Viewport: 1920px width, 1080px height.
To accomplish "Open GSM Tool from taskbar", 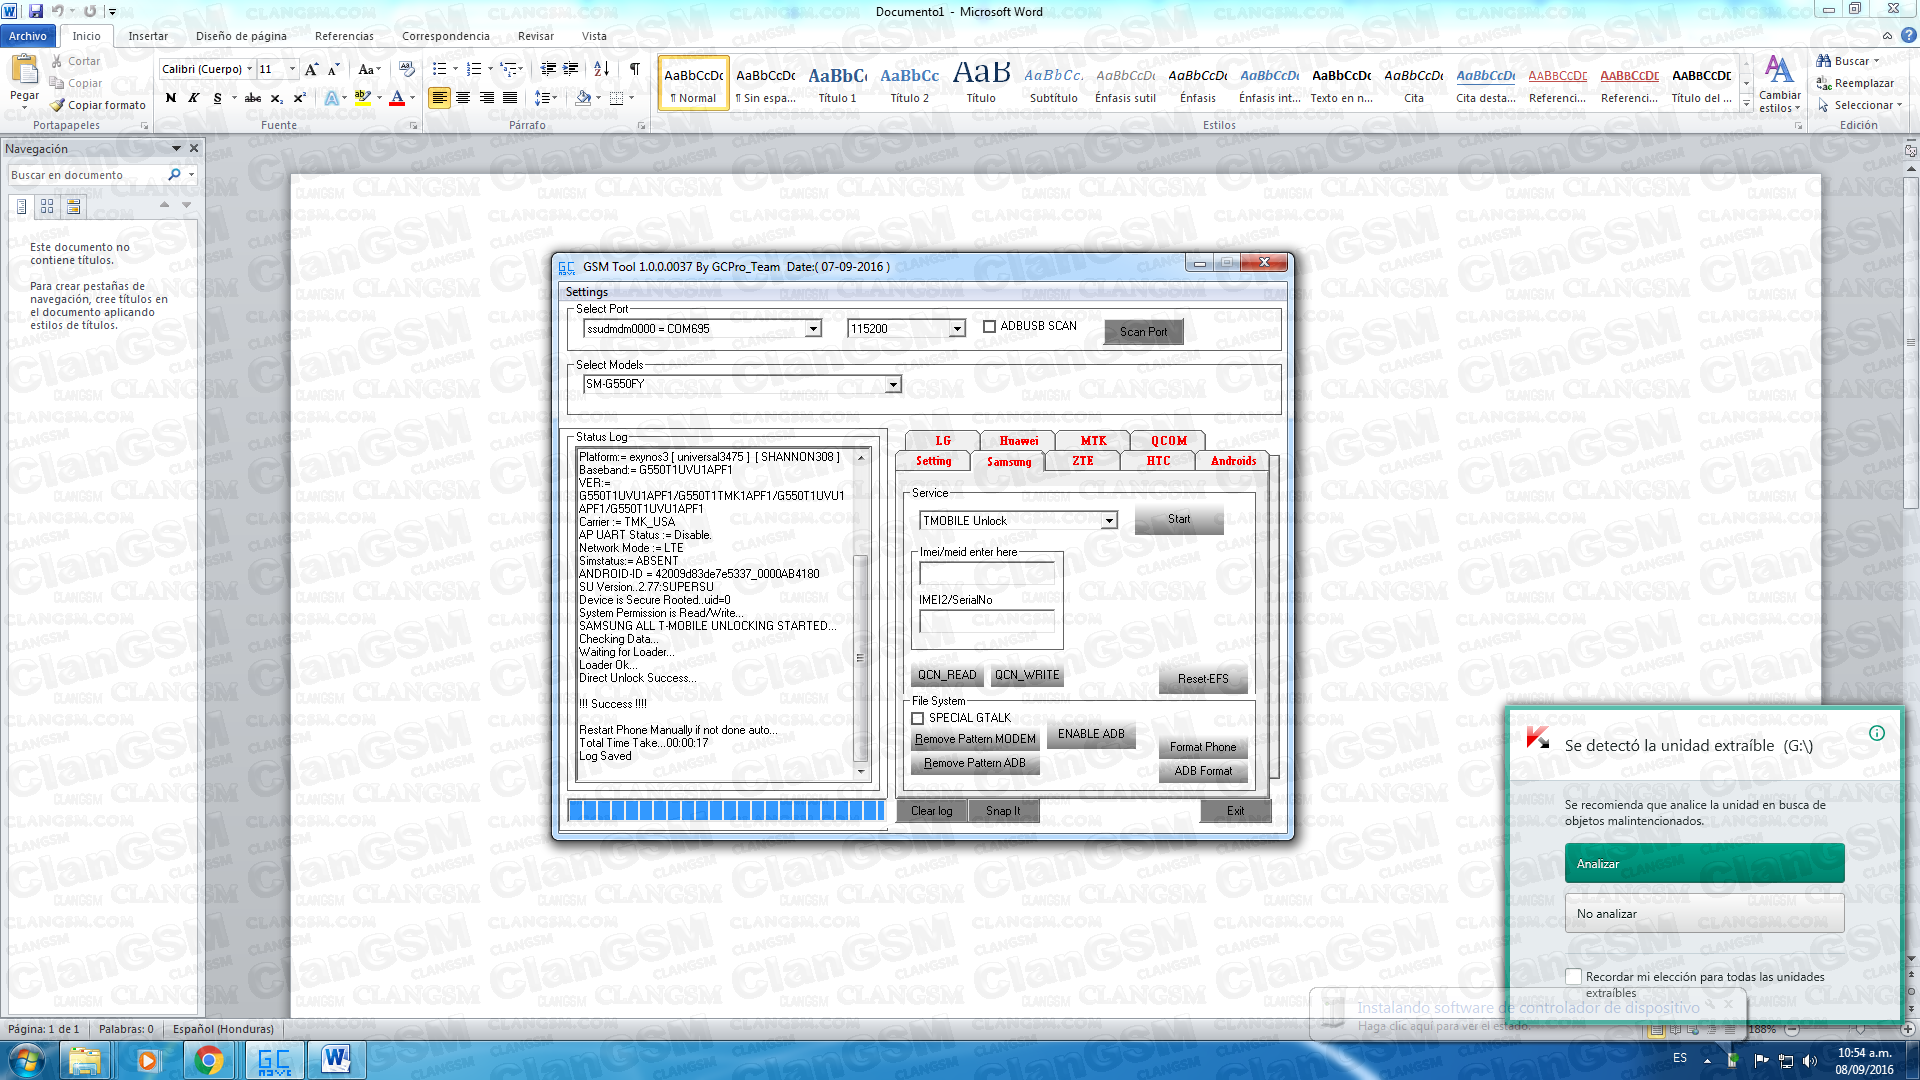I will click(274, 1060).
